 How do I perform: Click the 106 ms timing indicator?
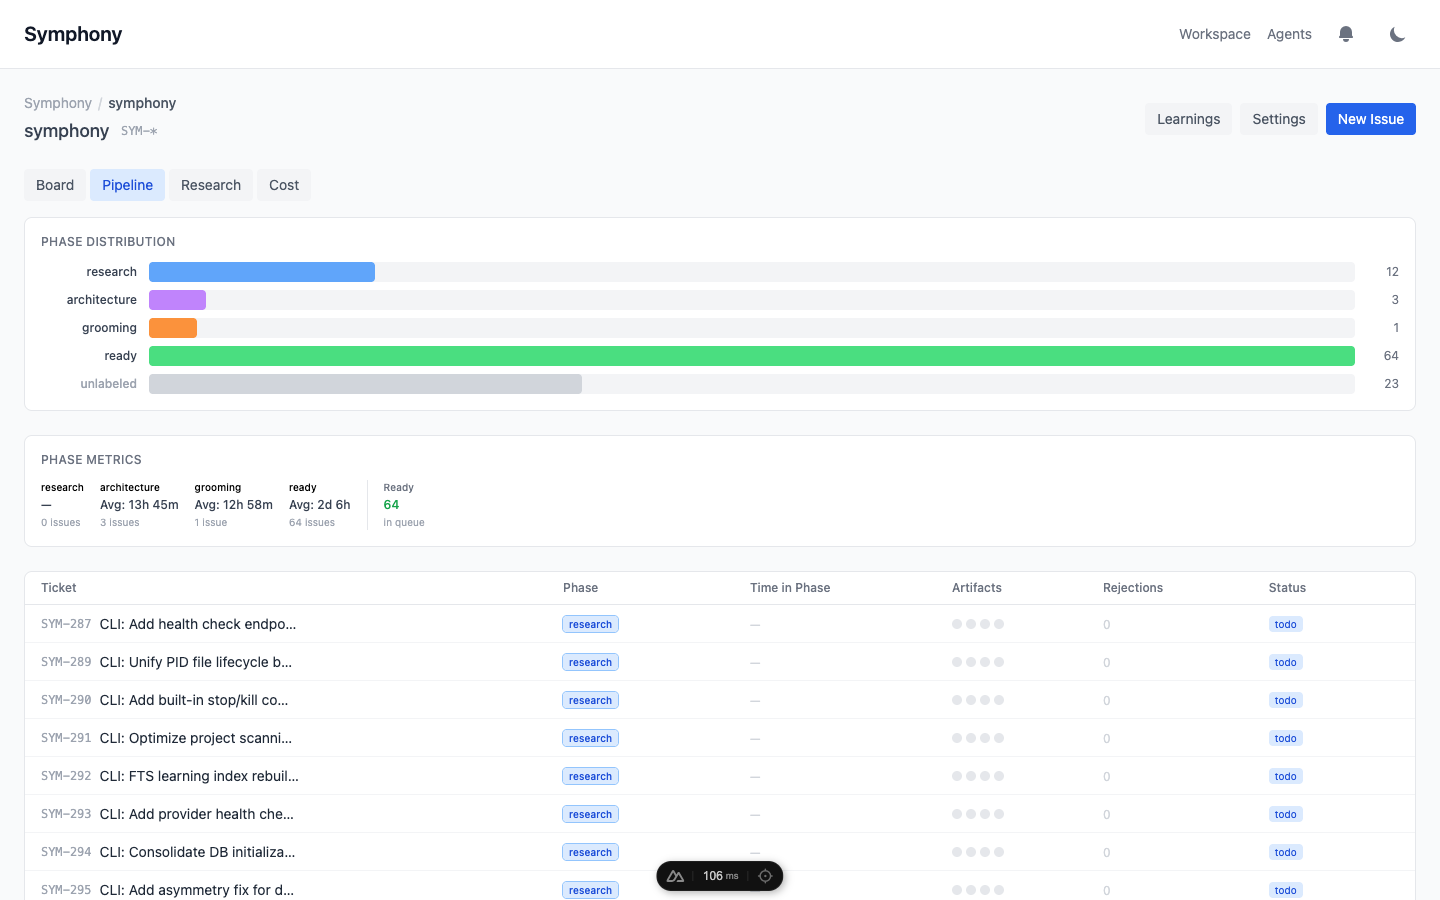coord(720,876)
